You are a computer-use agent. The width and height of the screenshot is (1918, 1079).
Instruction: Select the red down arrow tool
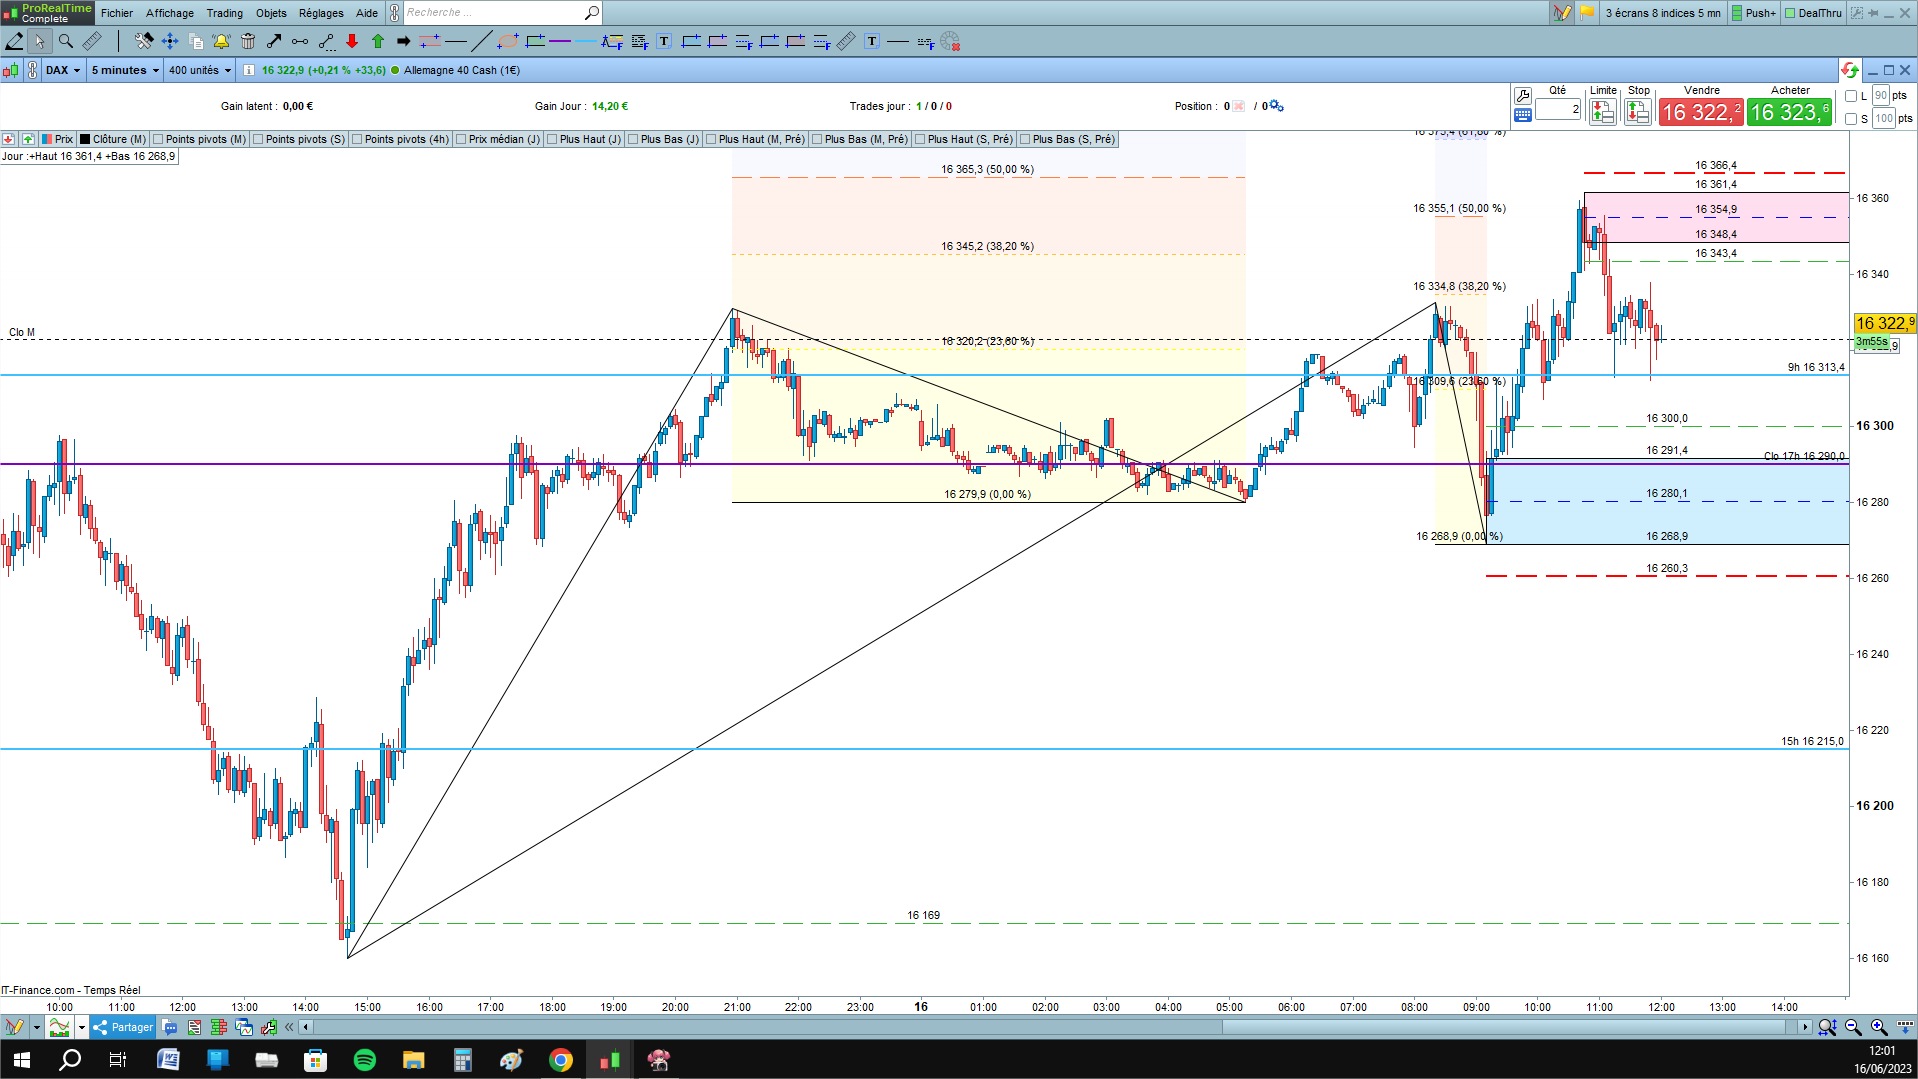pyautogui.click(x=352, y=41)
